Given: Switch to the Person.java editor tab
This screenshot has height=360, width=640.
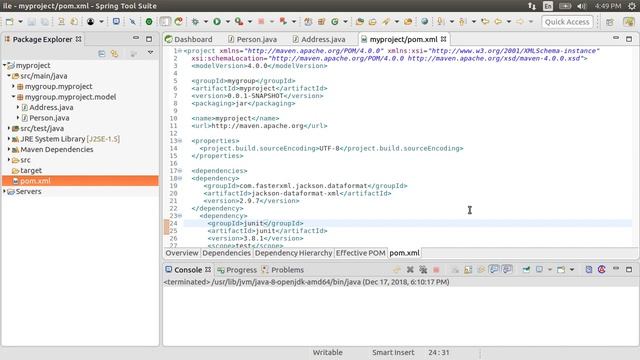Looking at the screenshot, I should coord(252,39).
